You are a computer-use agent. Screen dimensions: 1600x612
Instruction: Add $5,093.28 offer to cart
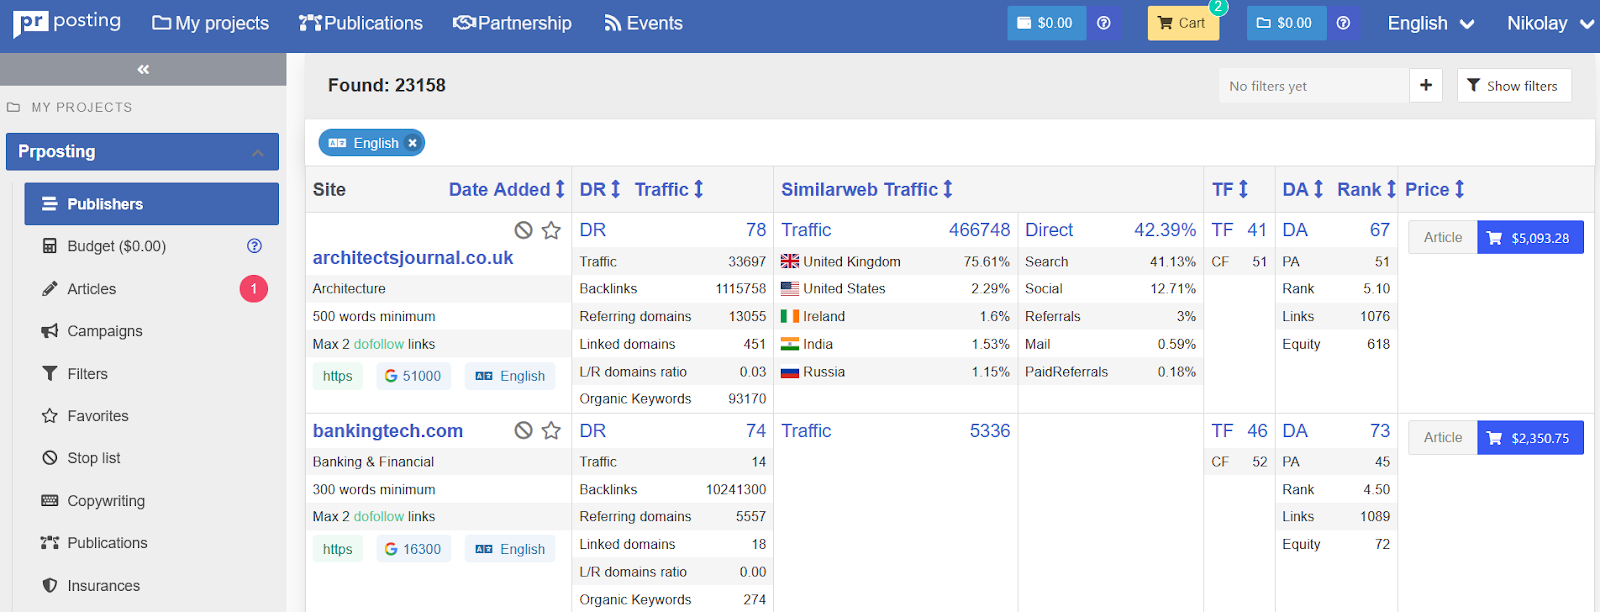click(1530, 237)
